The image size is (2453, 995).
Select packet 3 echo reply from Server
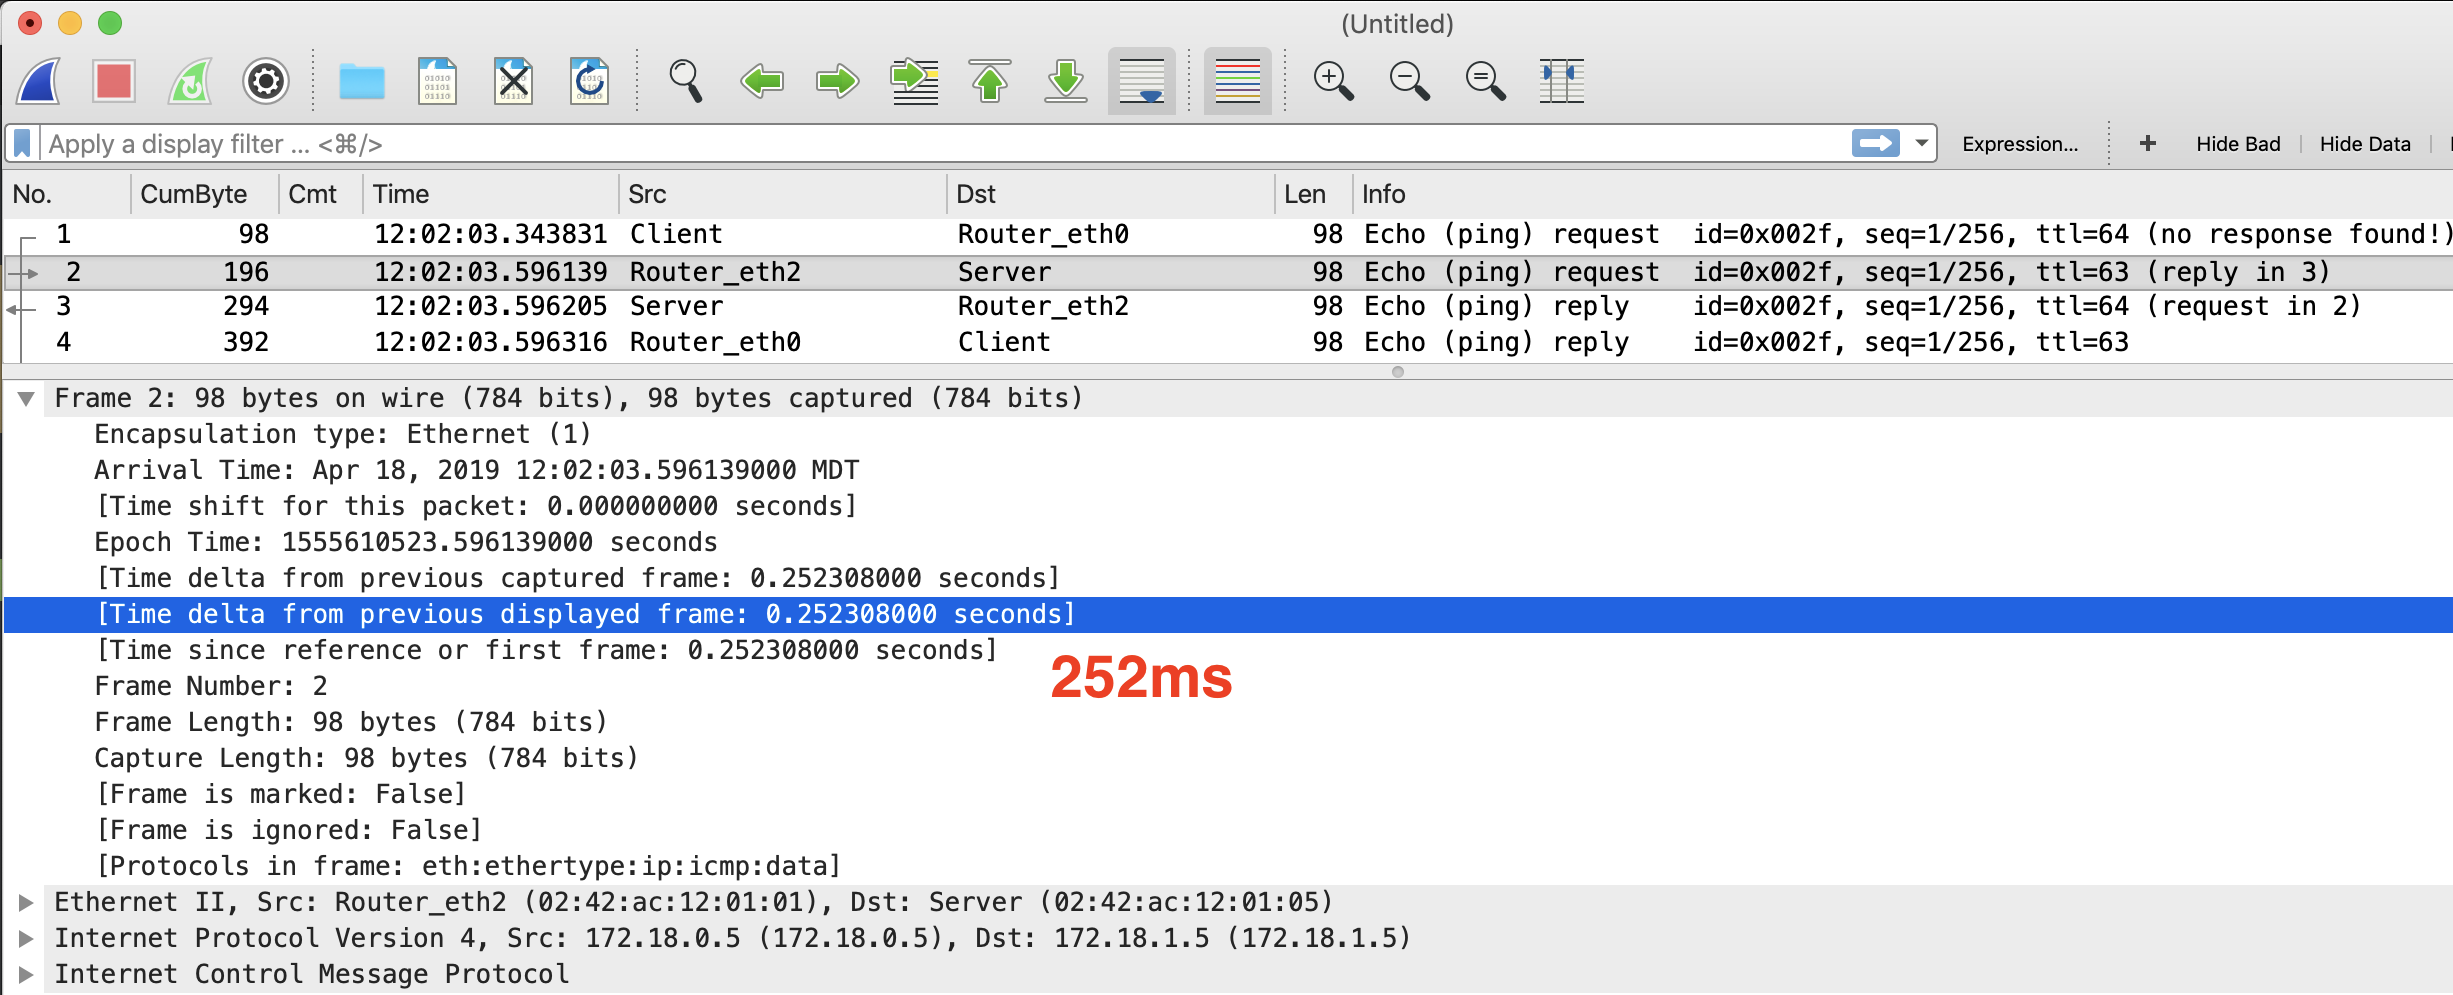pyautogui.click(x=1228, y=307)
